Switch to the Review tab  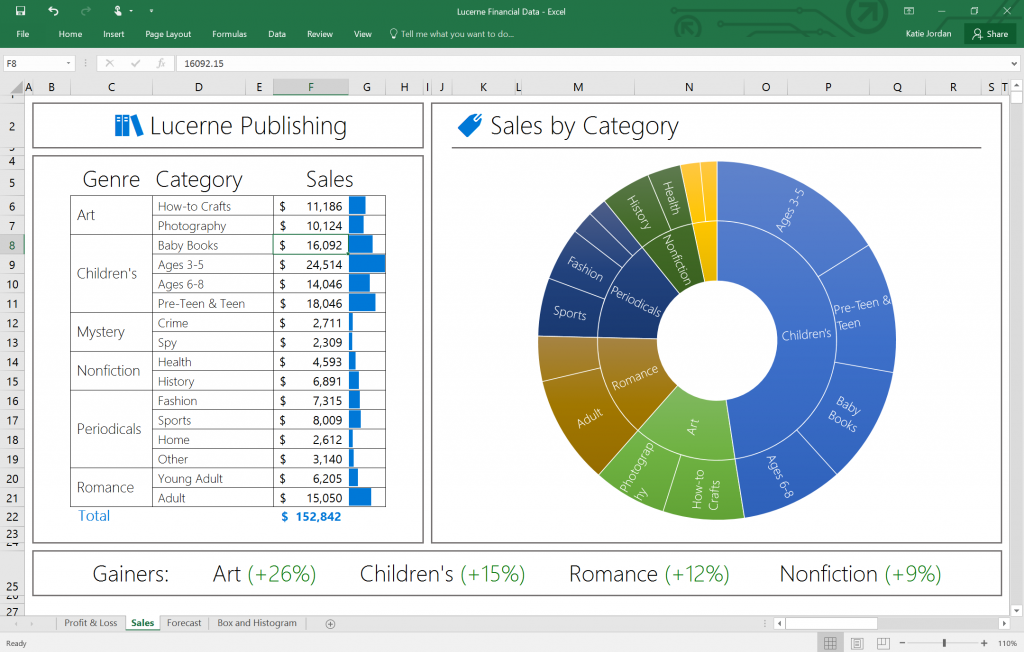320,34
